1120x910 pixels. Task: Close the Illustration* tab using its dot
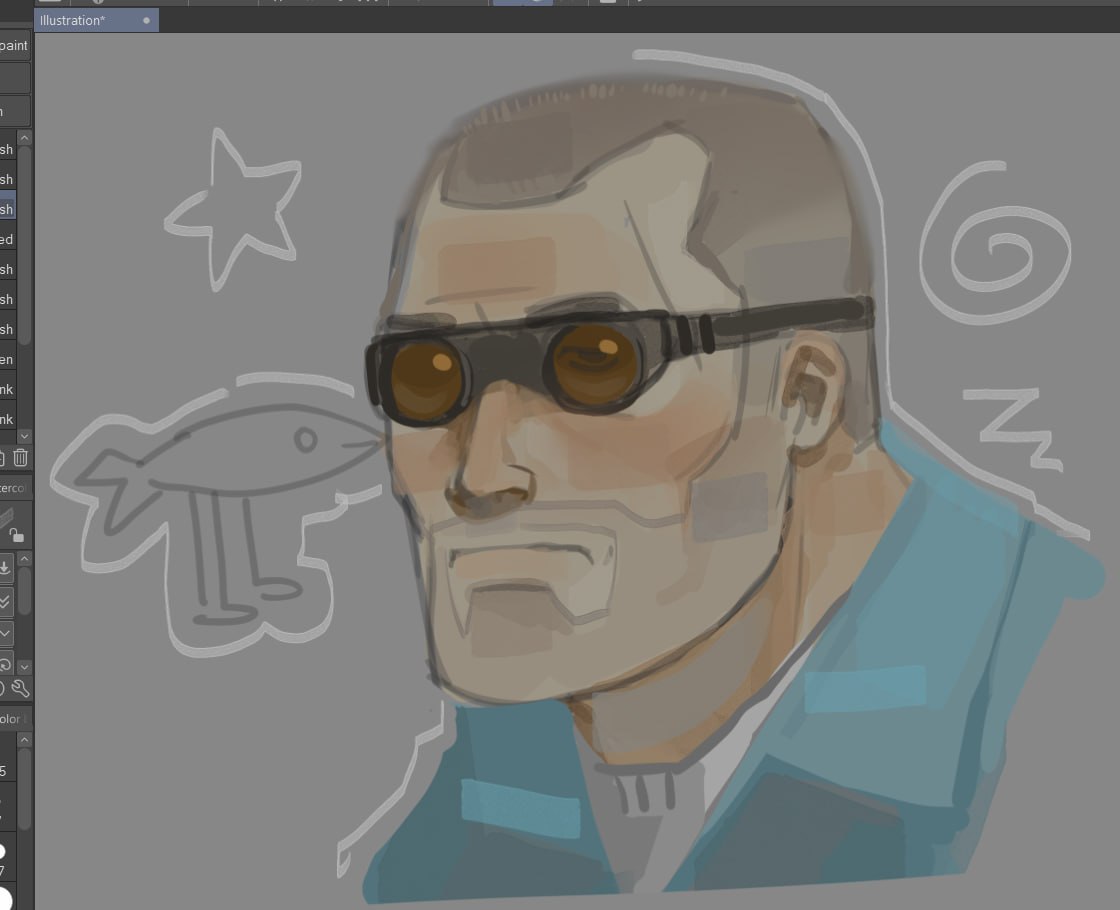click(x=146, y=20)
